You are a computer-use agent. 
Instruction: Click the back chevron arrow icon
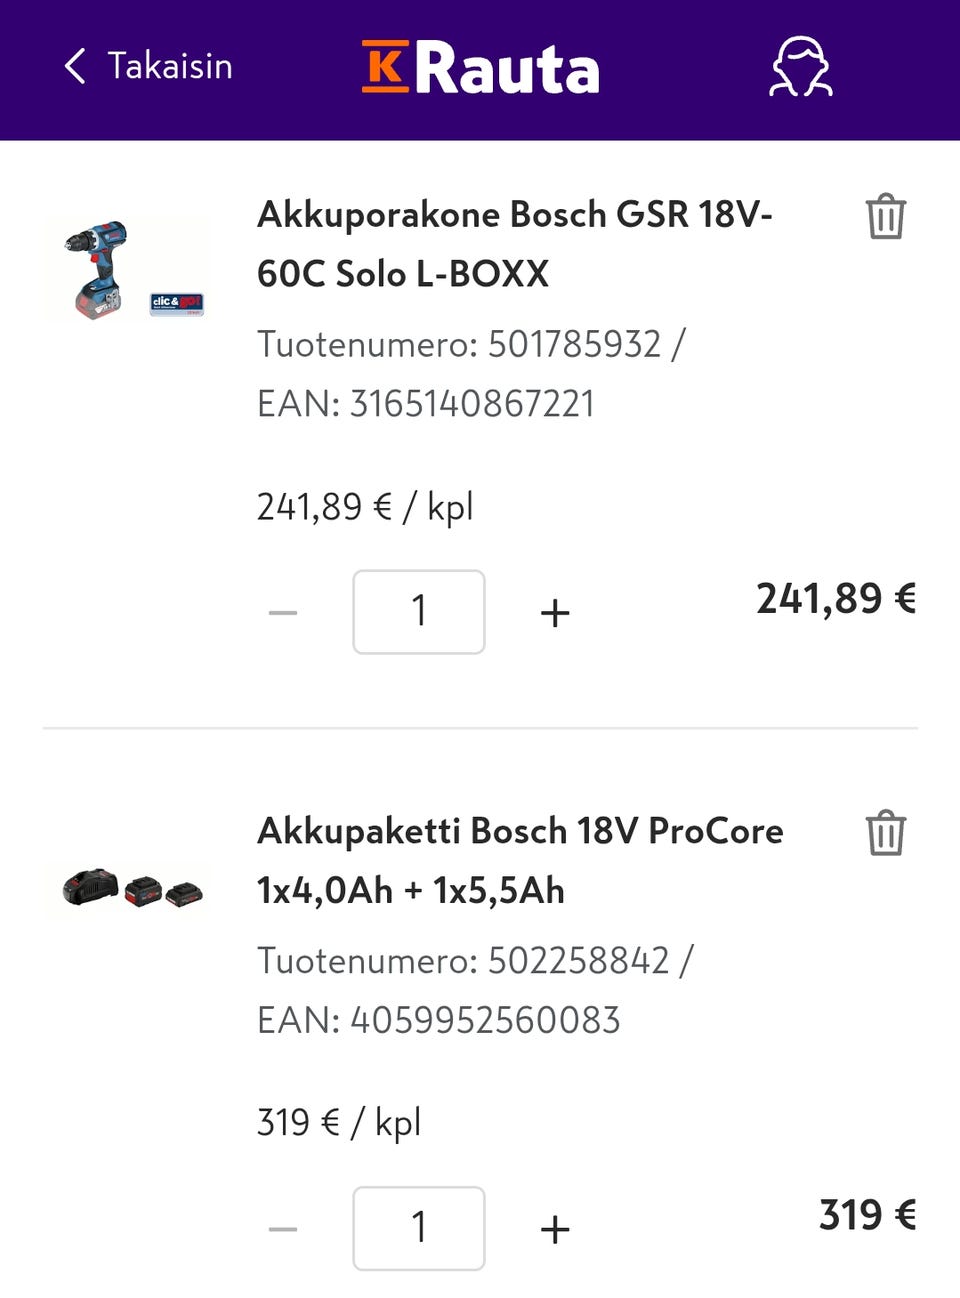(x=75, y=67)
